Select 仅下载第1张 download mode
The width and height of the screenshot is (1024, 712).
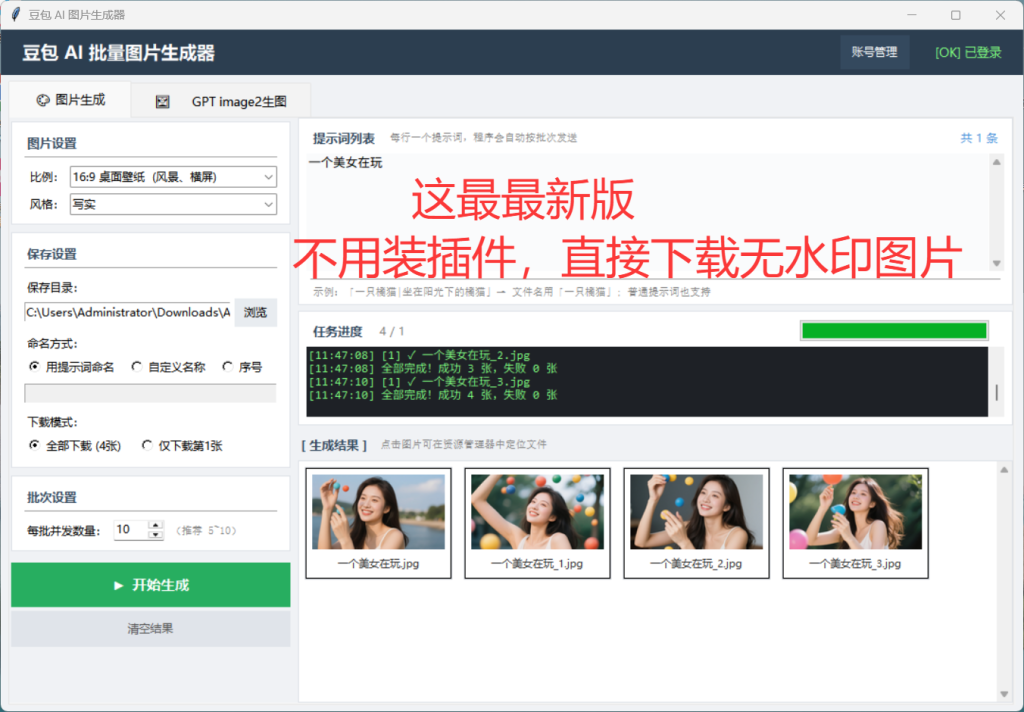tap(182, 445)
